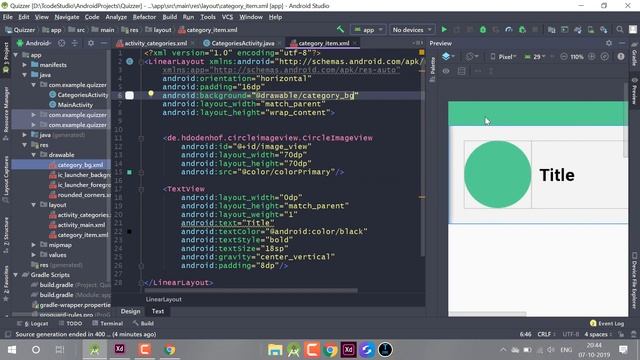
Task: Open the VCS menu
Action: pos(227,17)
